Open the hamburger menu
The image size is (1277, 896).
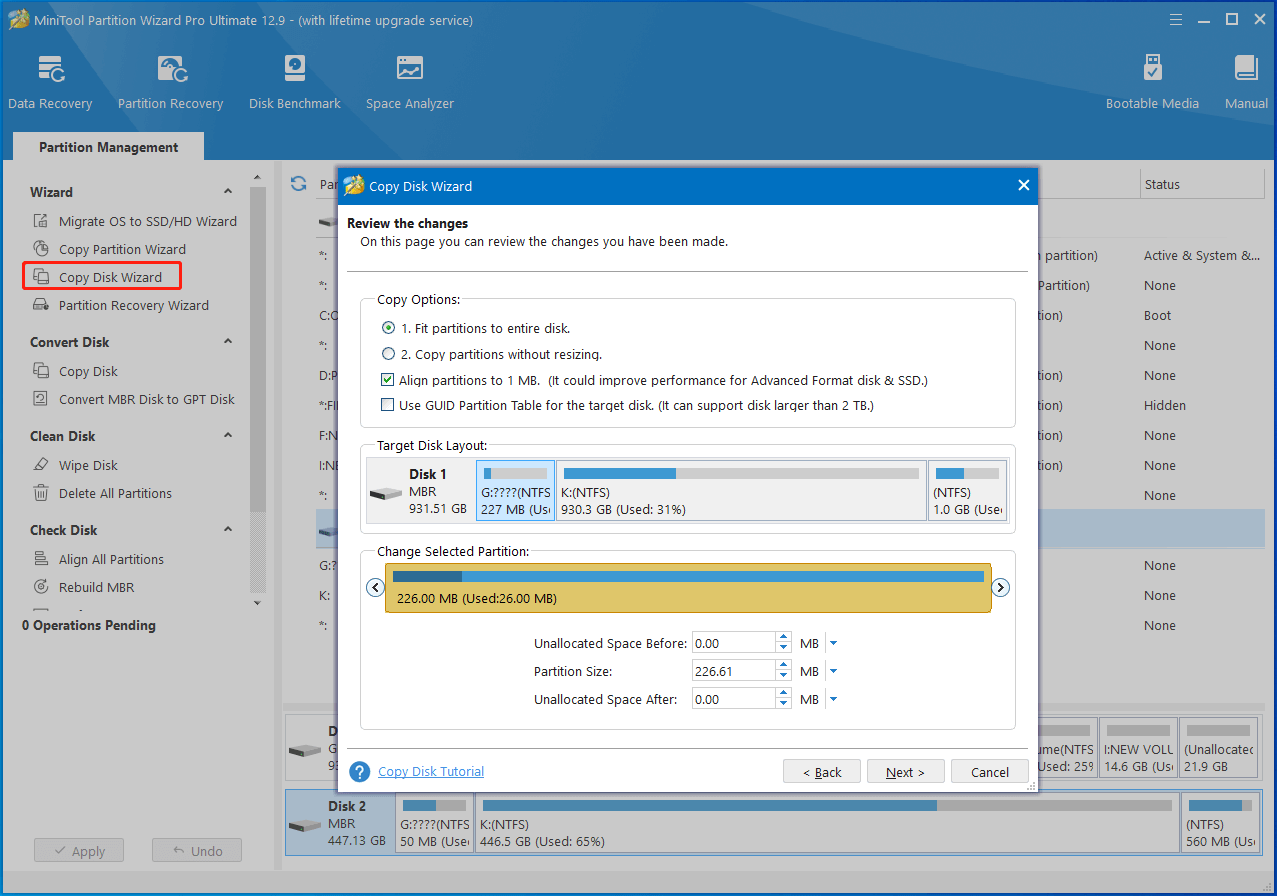coord(1175,18)
